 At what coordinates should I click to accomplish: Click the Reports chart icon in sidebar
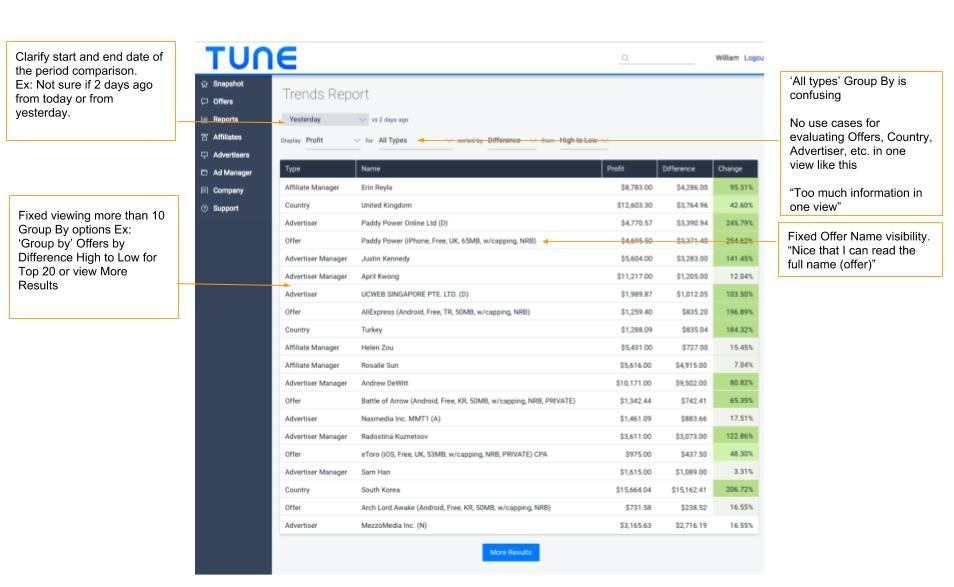[204, 119]
